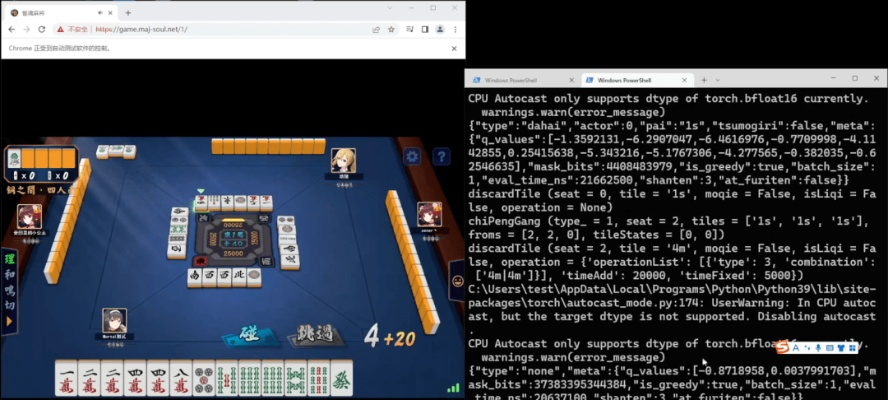Viewport: 888px width, 400px height.
Task: Switch to the first Windows PowerShell tab
Action: [509, 79]
